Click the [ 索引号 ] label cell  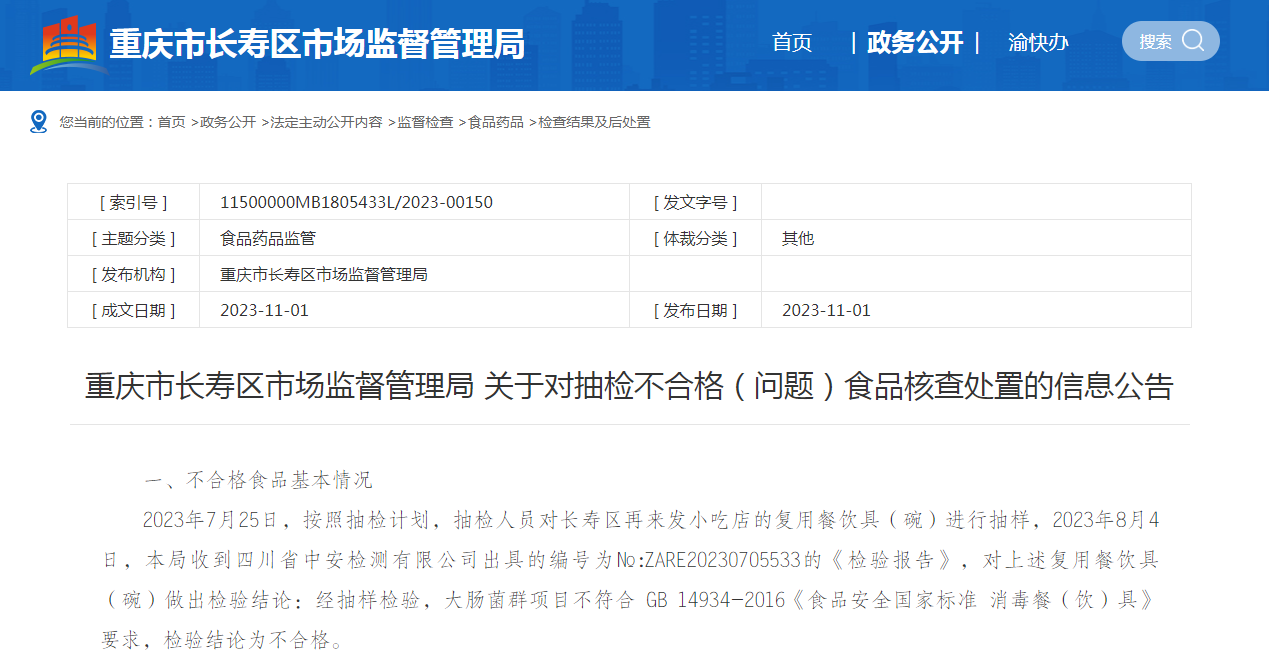coord(134,202)
